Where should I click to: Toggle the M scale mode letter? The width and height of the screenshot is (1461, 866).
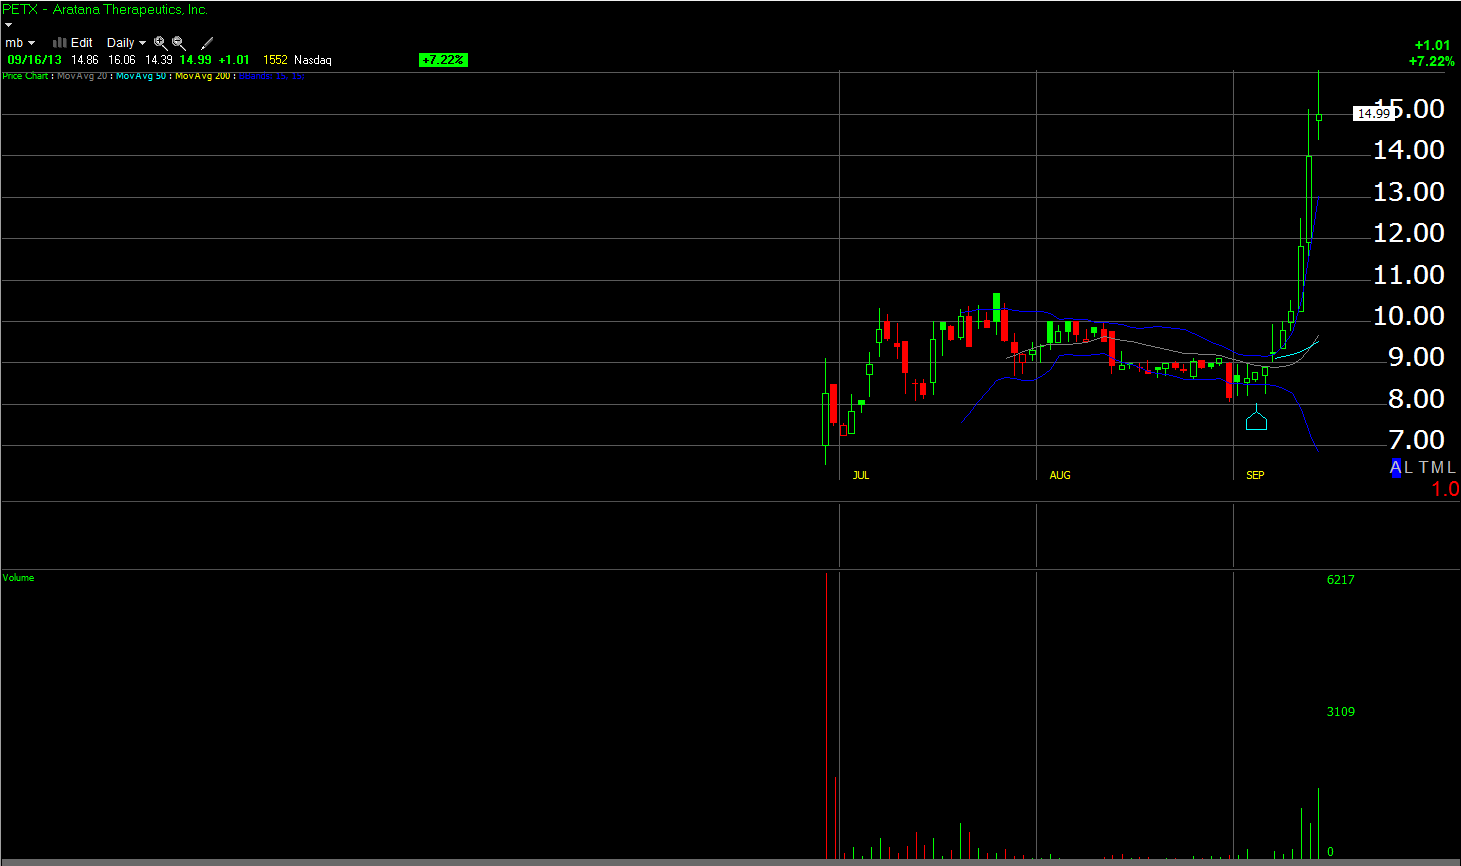(1438, 467)
